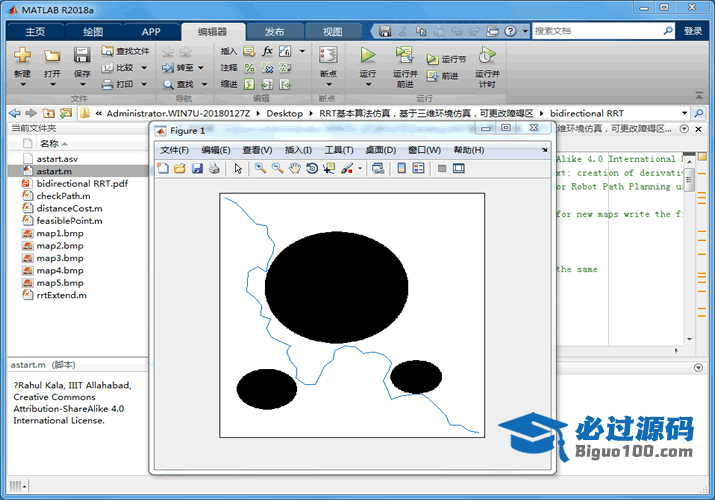Switch to the 绘图 (Plots) tab

point(92,31)
